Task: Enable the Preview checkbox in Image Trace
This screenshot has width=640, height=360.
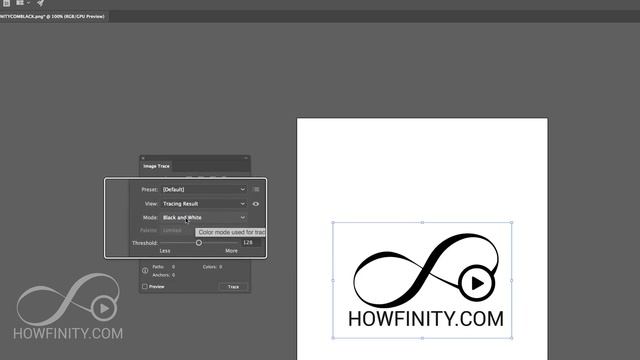Action: [x=144, y=287]
